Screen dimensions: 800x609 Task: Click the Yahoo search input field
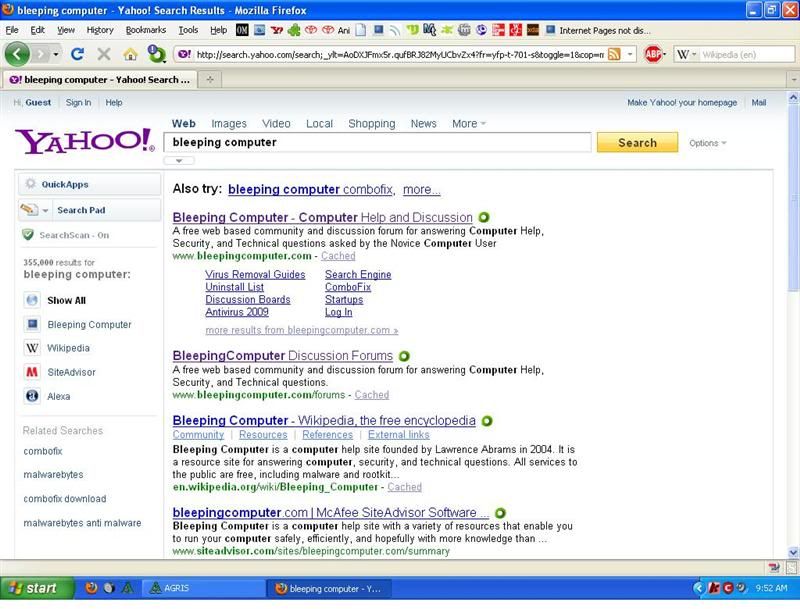377,142
